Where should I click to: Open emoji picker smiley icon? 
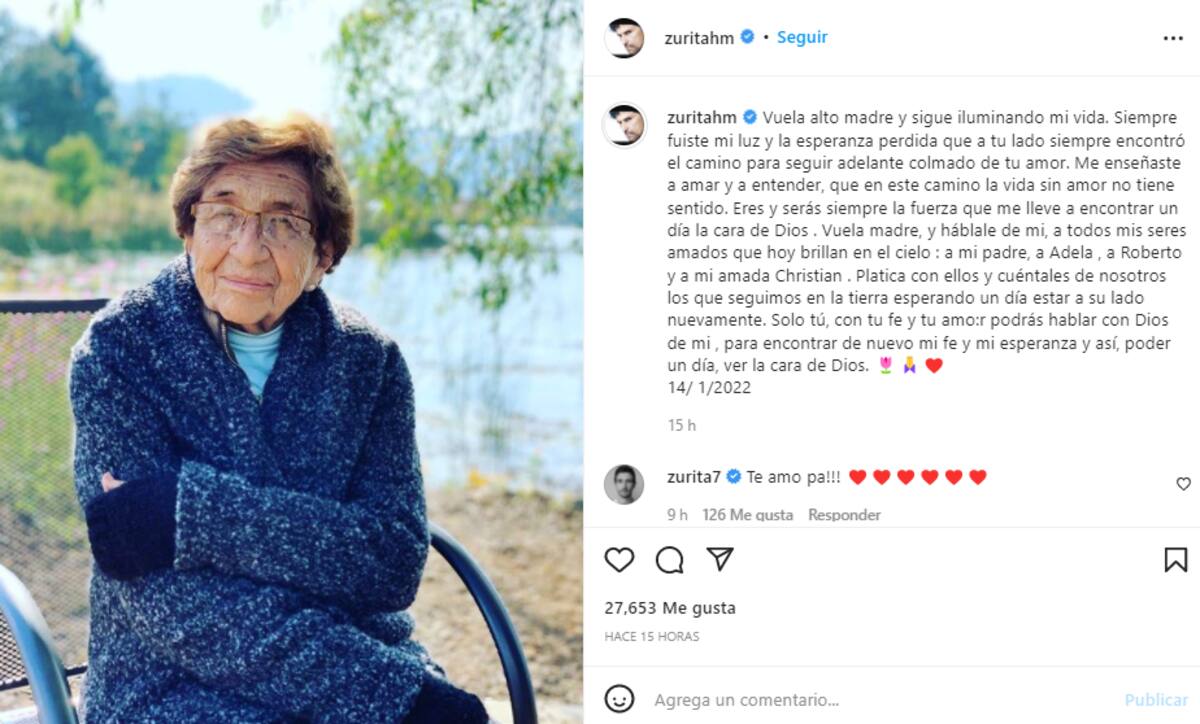(x=620, y=699)
